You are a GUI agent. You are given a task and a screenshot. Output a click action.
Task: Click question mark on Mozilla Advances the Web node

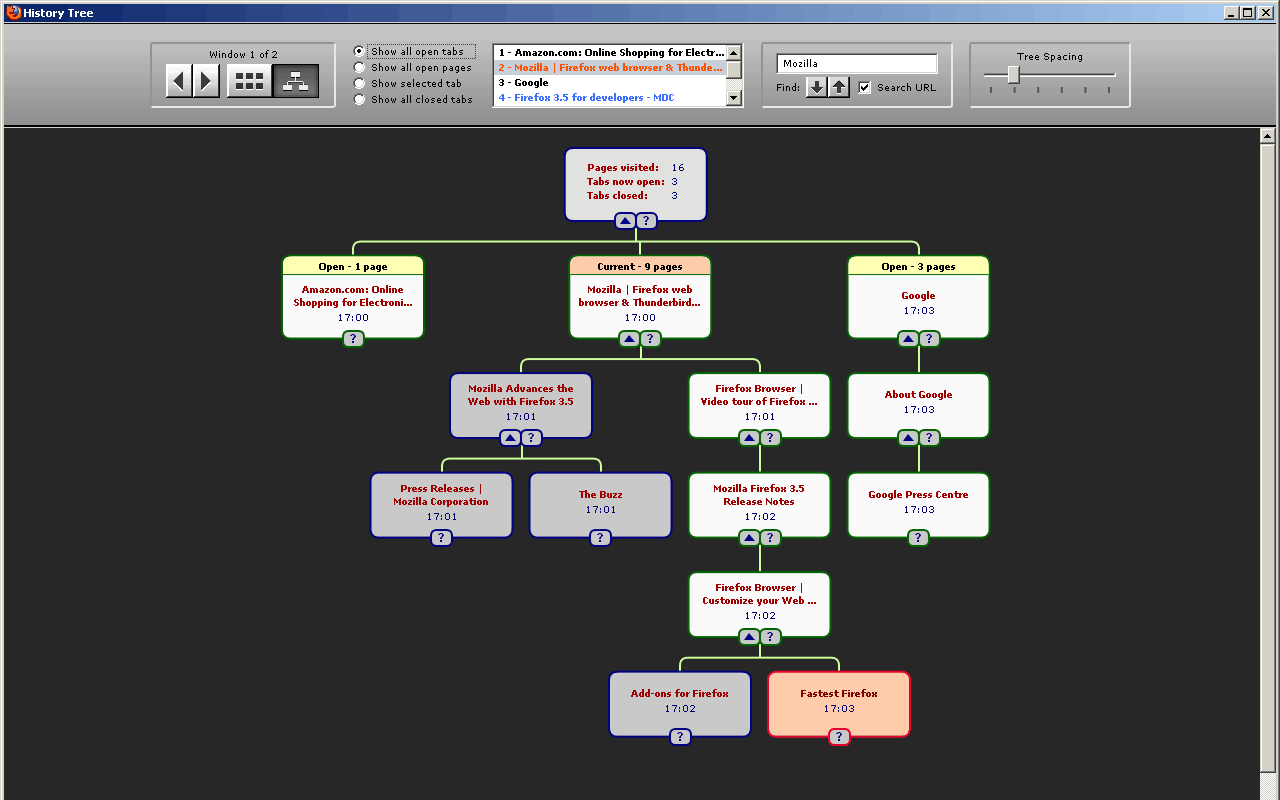click(531, 438)
